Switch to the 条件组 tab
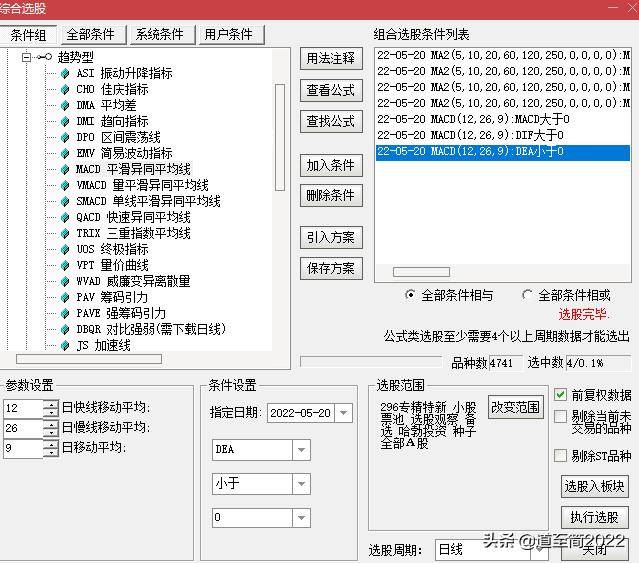 pyautogui.click(x=29, y=35)
